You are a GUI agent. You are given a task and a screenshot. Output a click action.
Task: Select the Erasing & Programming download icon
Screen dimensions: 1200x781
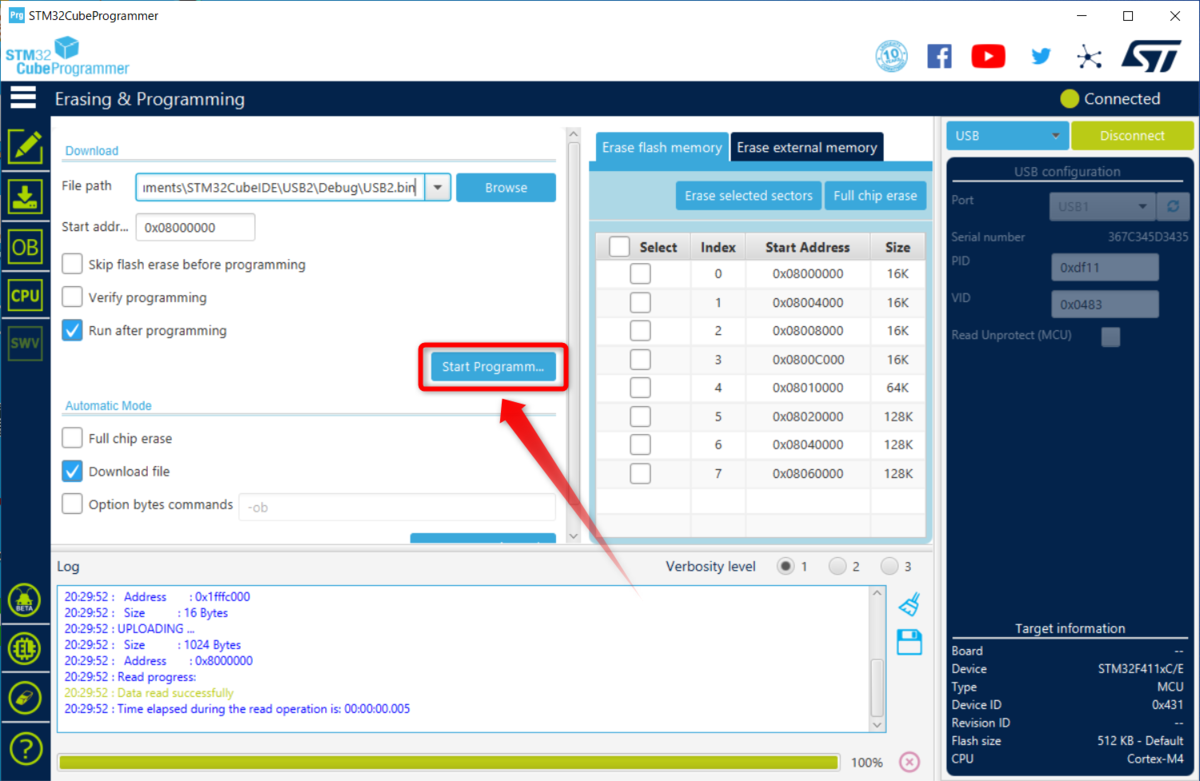(x=25, y=196)
